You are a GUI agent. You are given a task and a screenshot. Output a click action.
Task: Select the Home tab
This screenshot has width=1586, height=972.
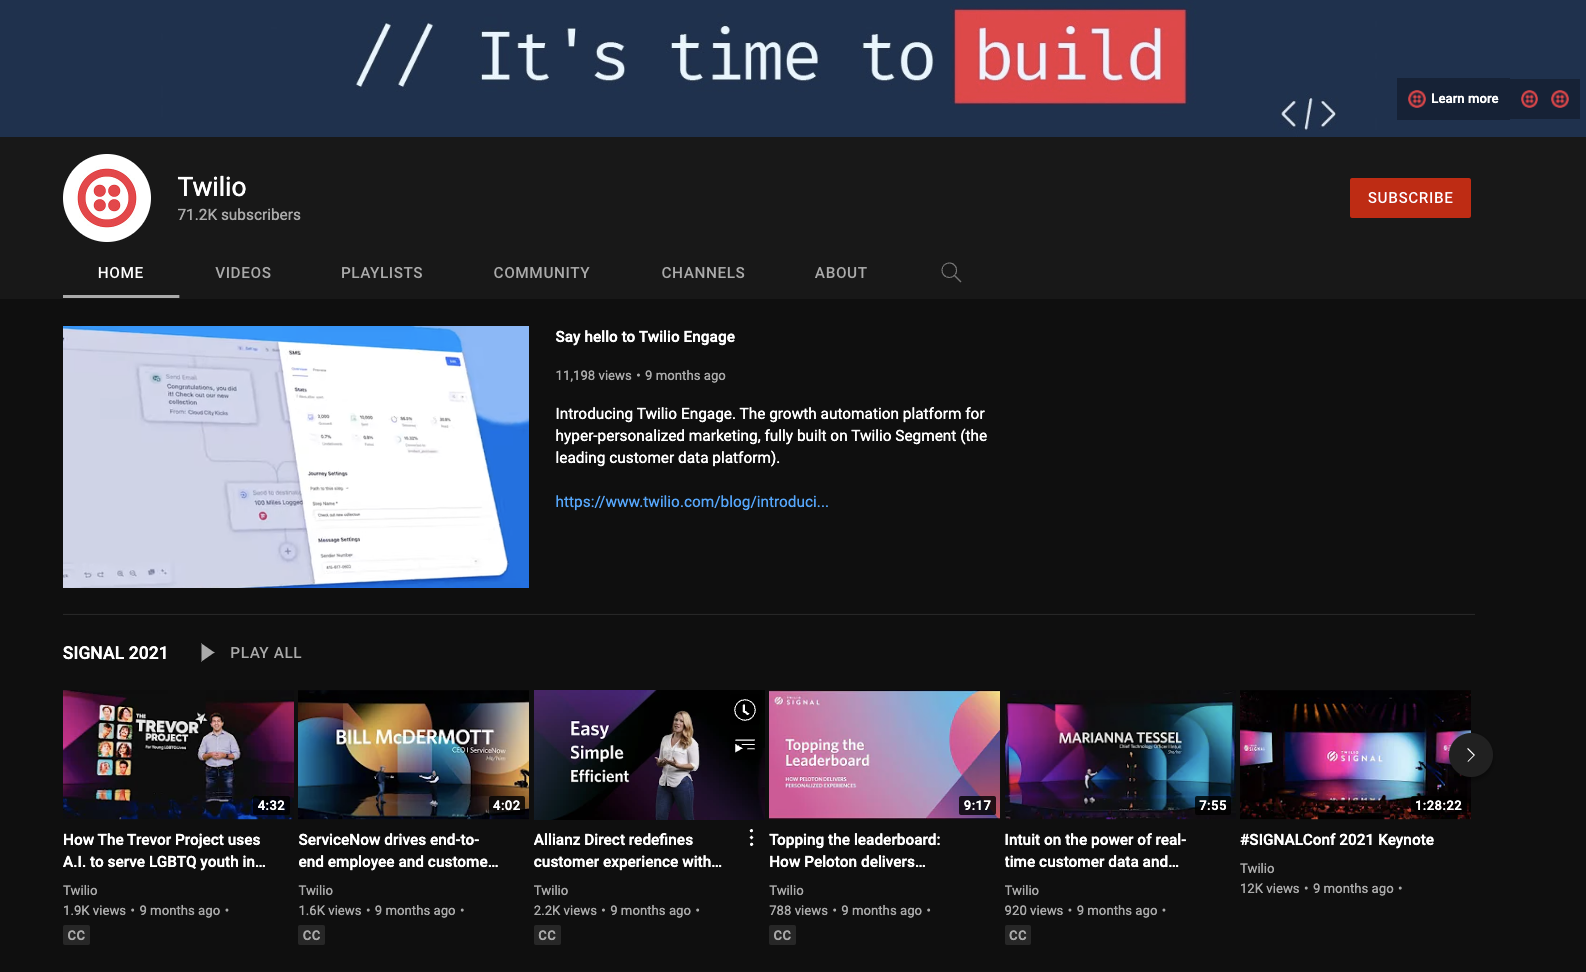click(121, 273)
